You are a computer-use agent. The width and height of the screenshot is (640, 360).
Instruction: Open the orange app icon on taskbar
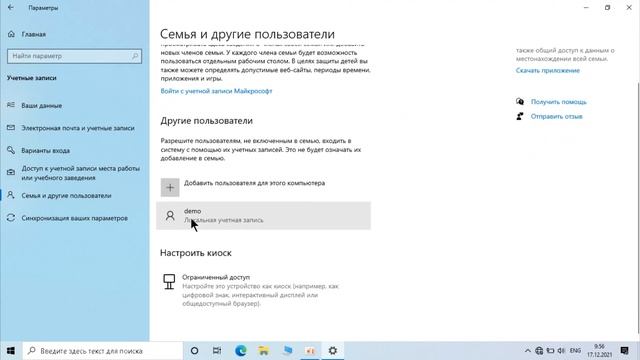[x=310, y=351]
